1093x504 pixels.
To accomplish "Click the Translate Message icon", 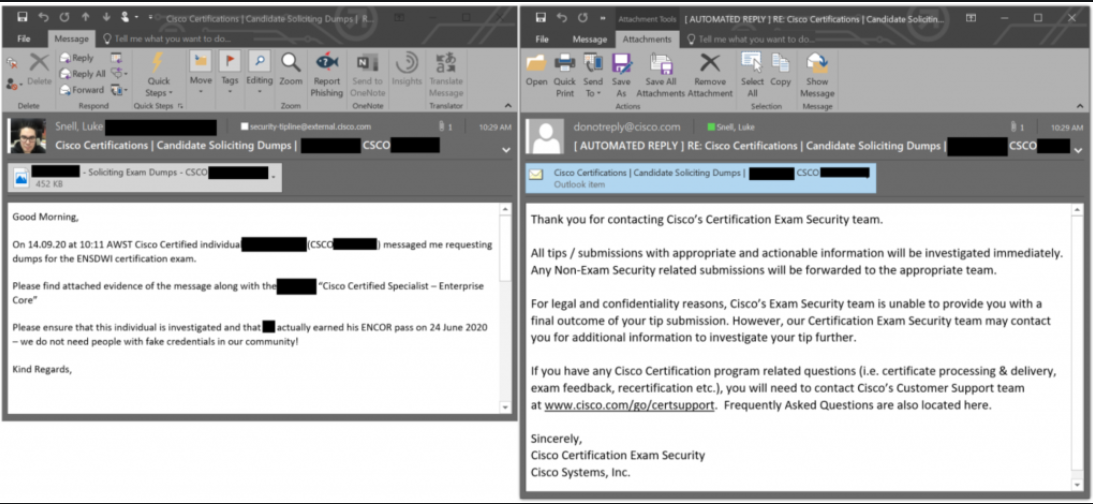I will 446,70.
